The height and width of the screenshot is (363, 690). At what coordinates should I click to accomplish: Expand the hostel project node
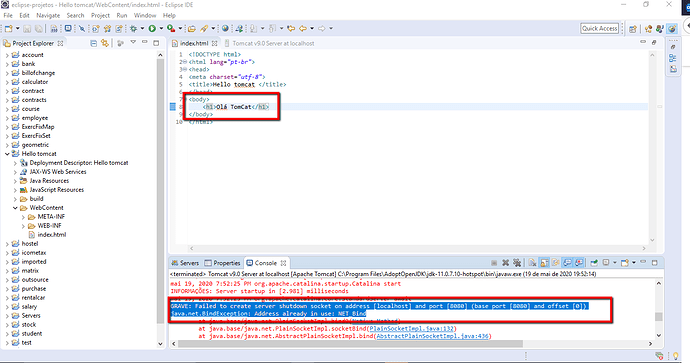pos(7,244)
